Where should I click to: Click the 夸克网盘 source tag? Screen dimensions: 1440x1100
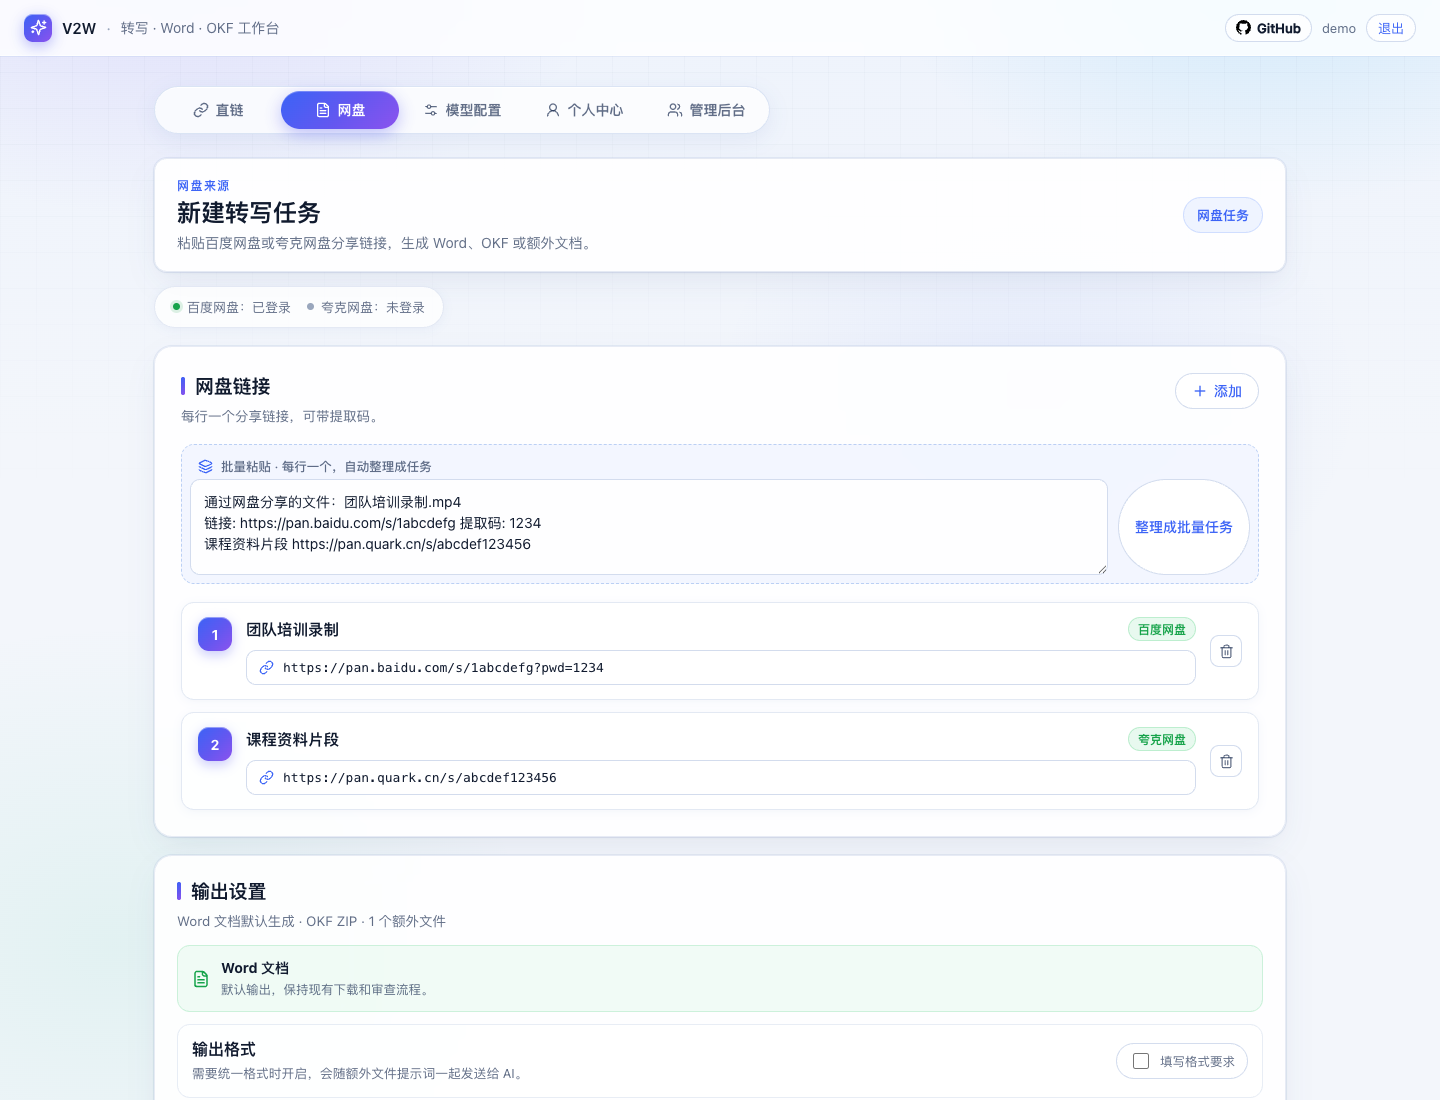click(1162, 739)
